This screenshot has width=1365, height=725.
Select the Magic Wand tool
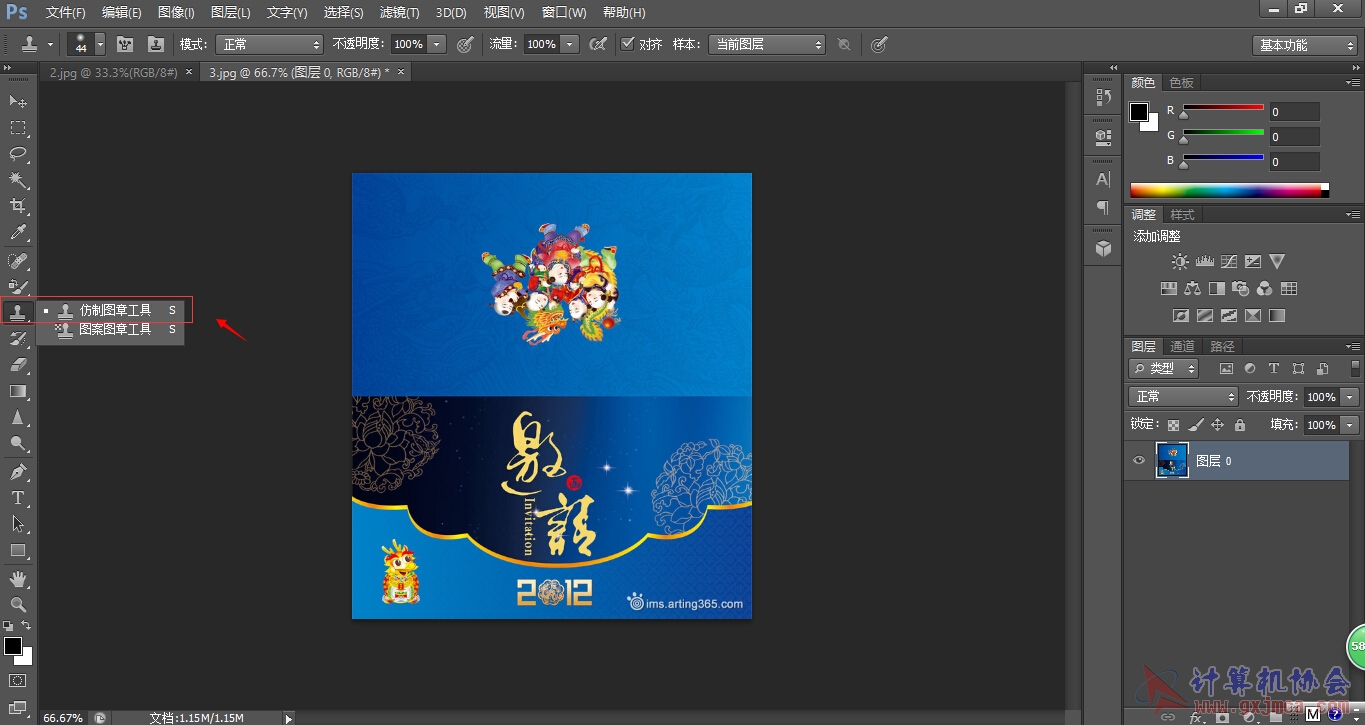pyautogui.click(x=18, y=180)
